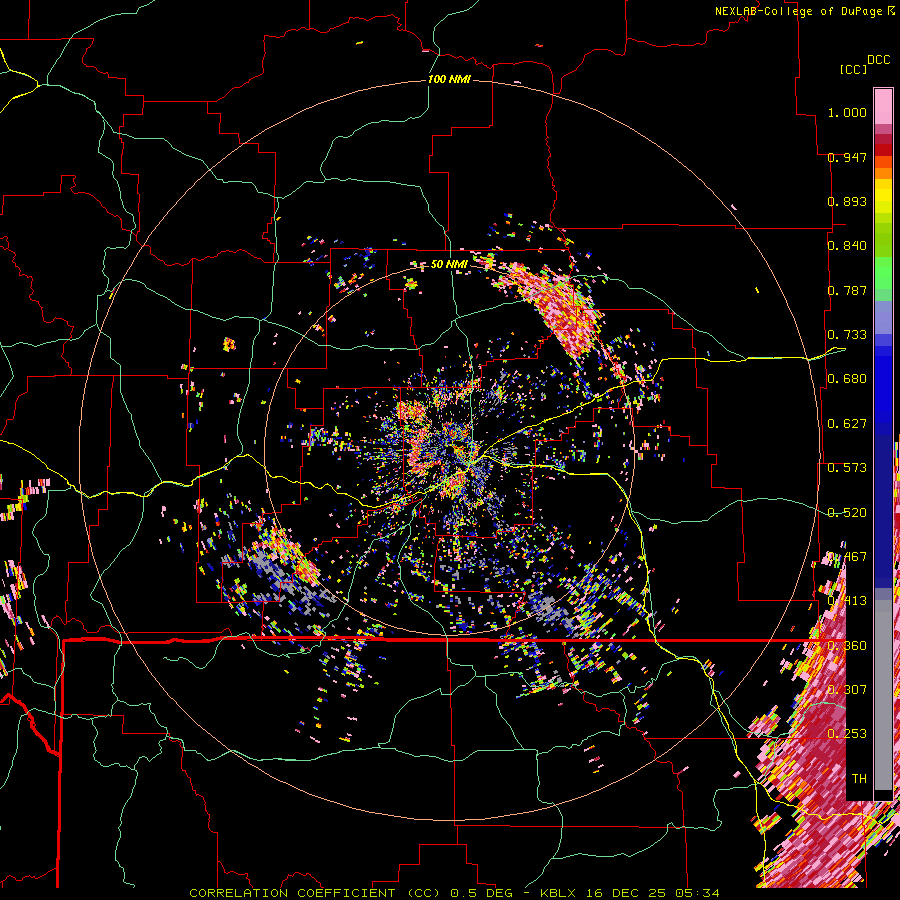Click the 50 NMI range ring label
The height and width of the screenshot is (900, 900).
(x=449, y=264)
